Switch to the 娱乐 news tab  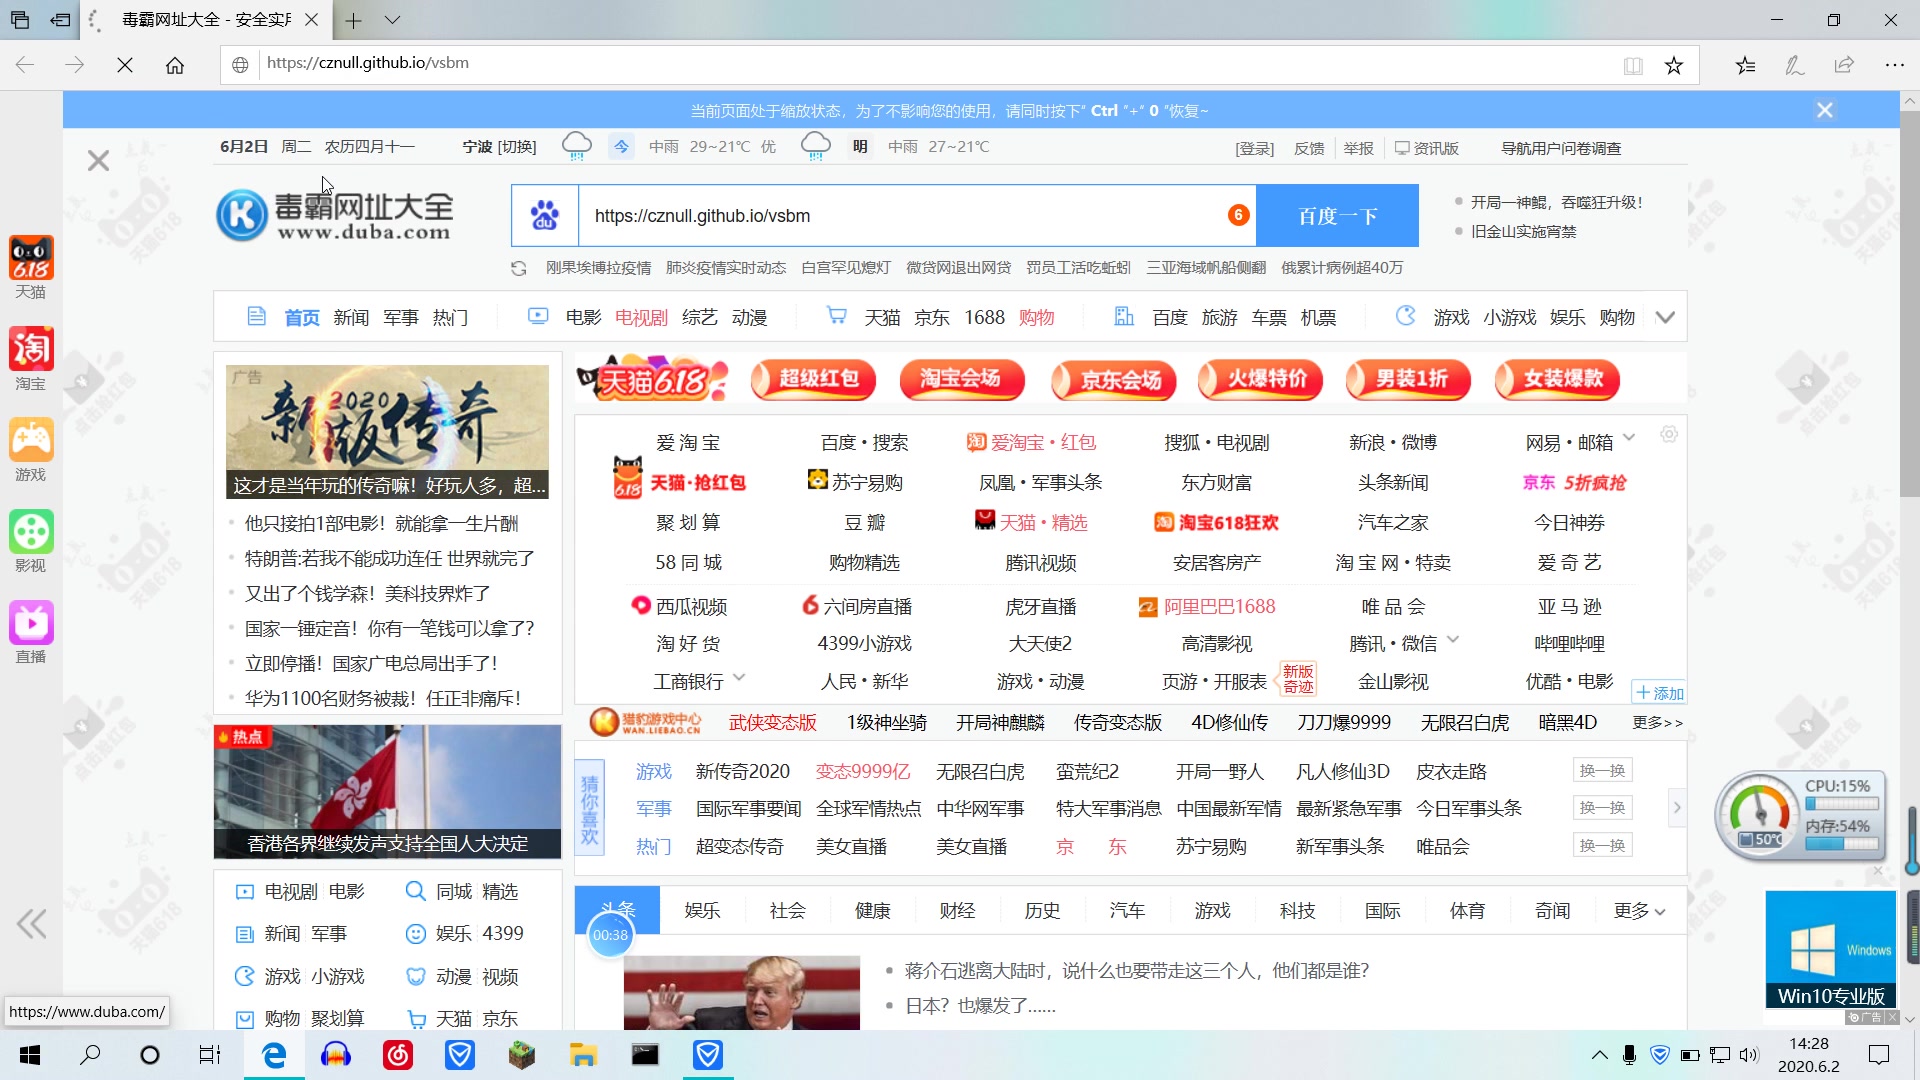click(703, 911)
